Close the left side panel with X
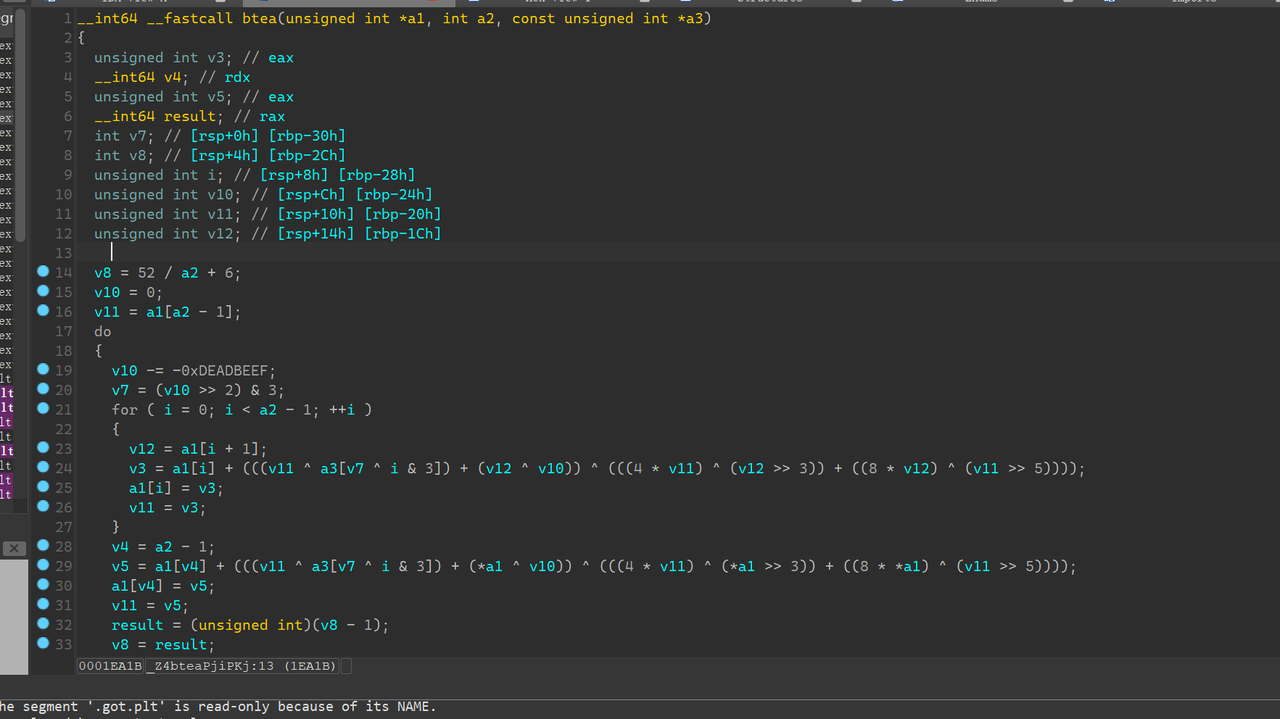1280x719 pixels. tap(13, 548)
